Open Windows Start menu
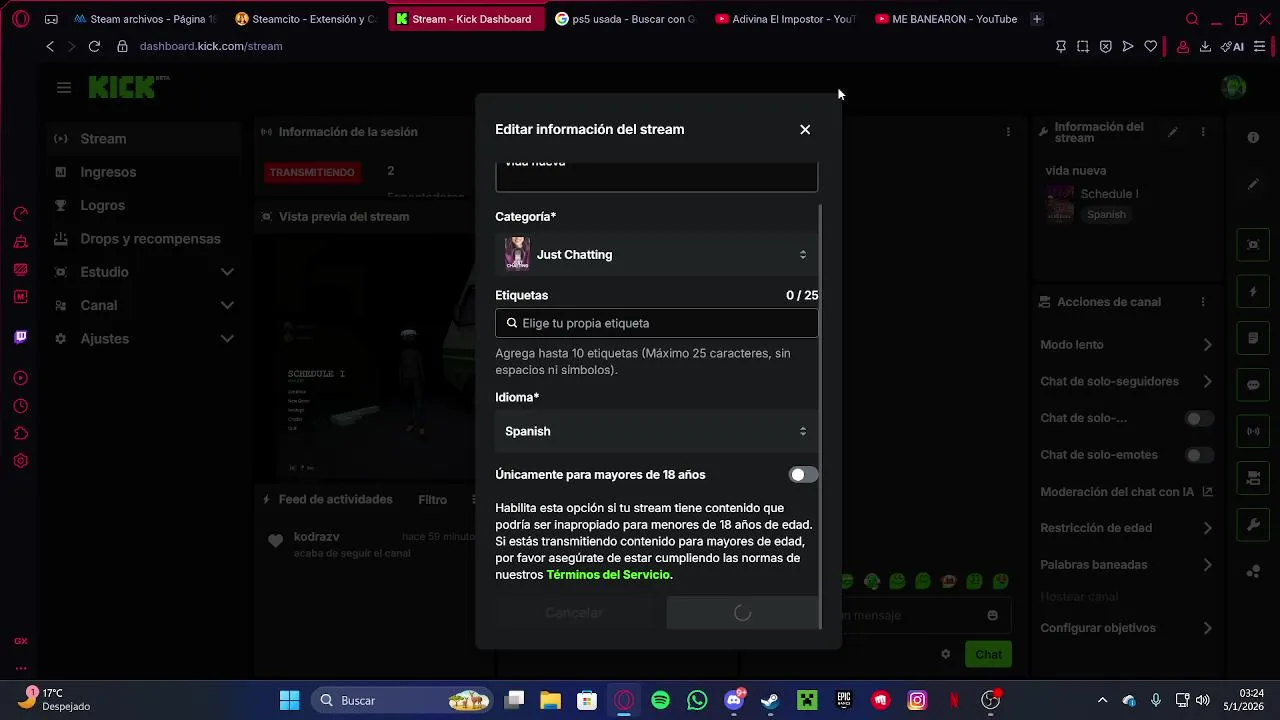The height and width of the screenshot is (720, 1280). click(289, 700)
